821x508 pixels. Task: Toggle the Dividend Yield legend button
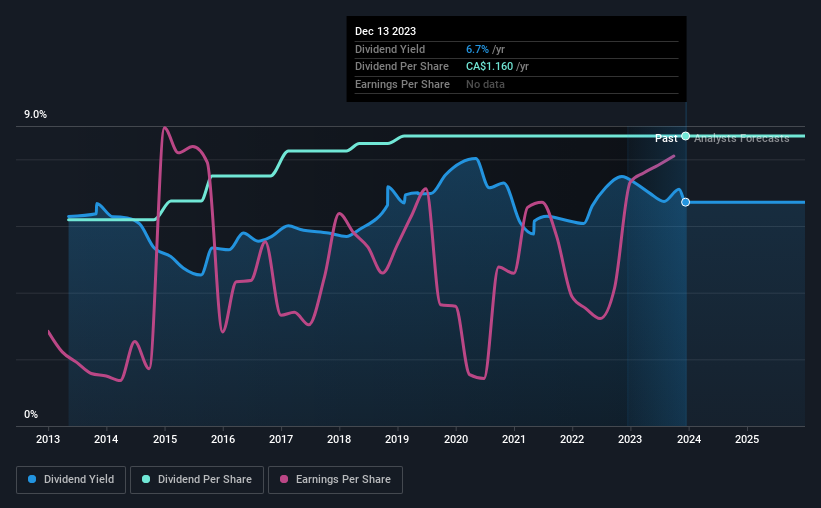(x=71, y=480)
